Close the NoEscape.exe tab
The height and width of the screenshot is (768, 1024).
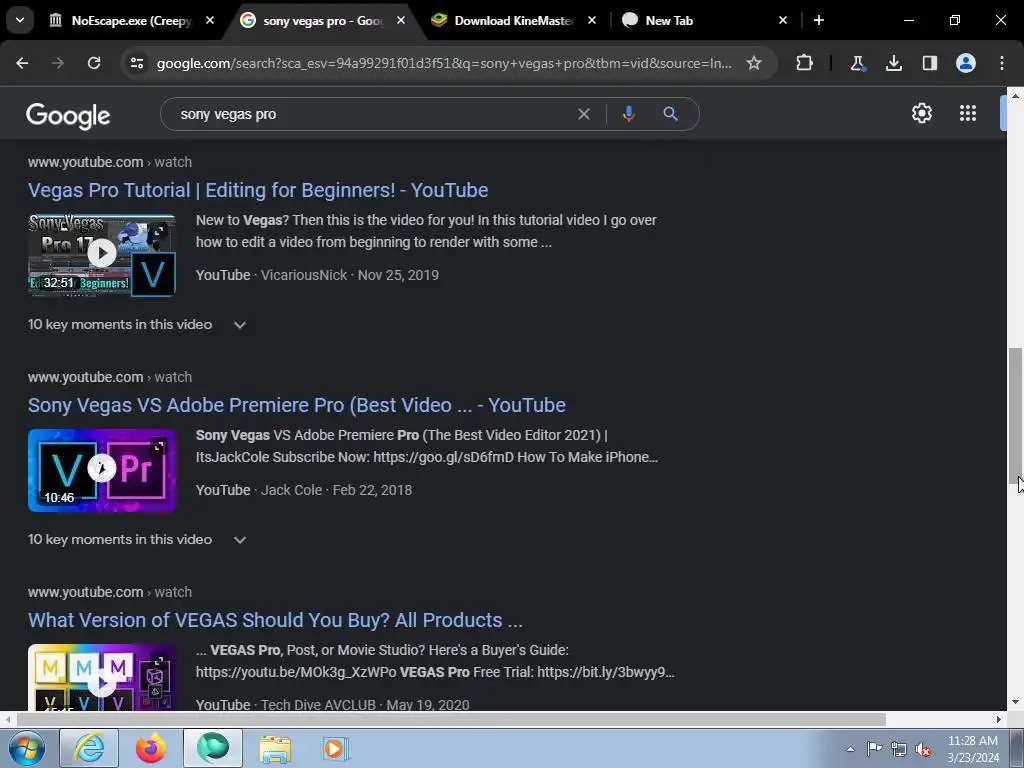(210, 20)
